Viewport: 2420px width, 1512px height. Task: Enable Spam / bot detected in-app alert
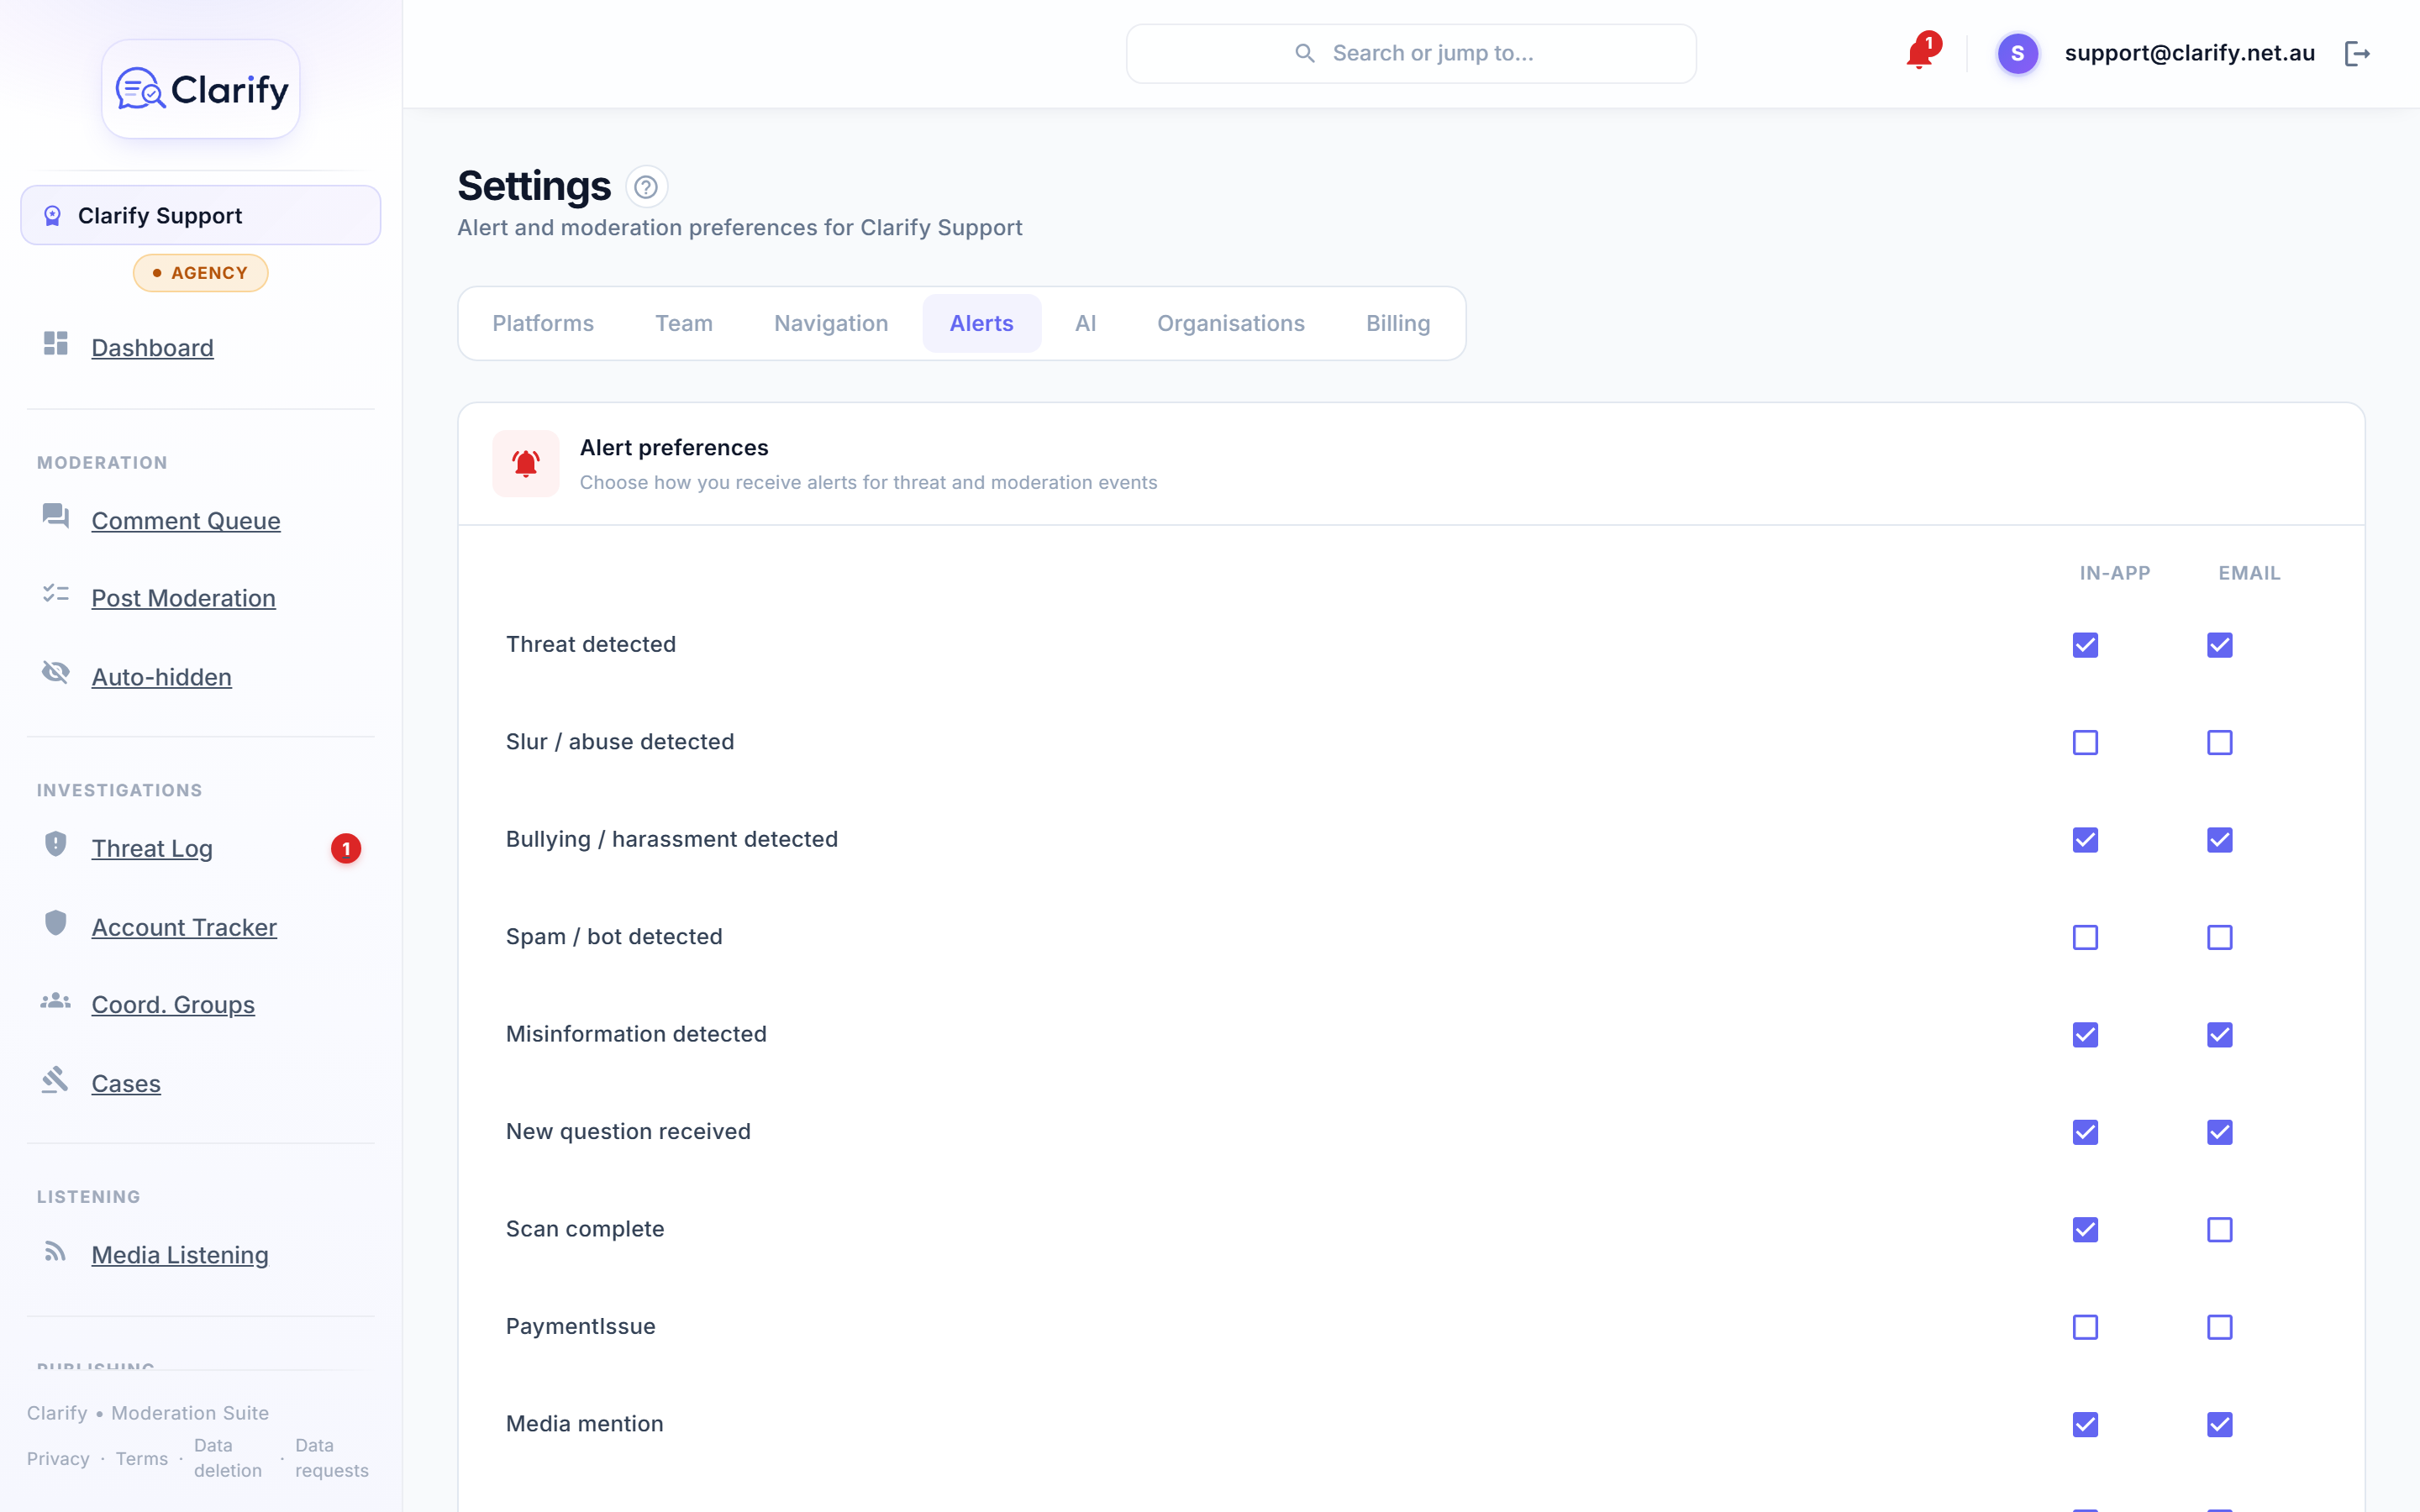[2085, 938]
